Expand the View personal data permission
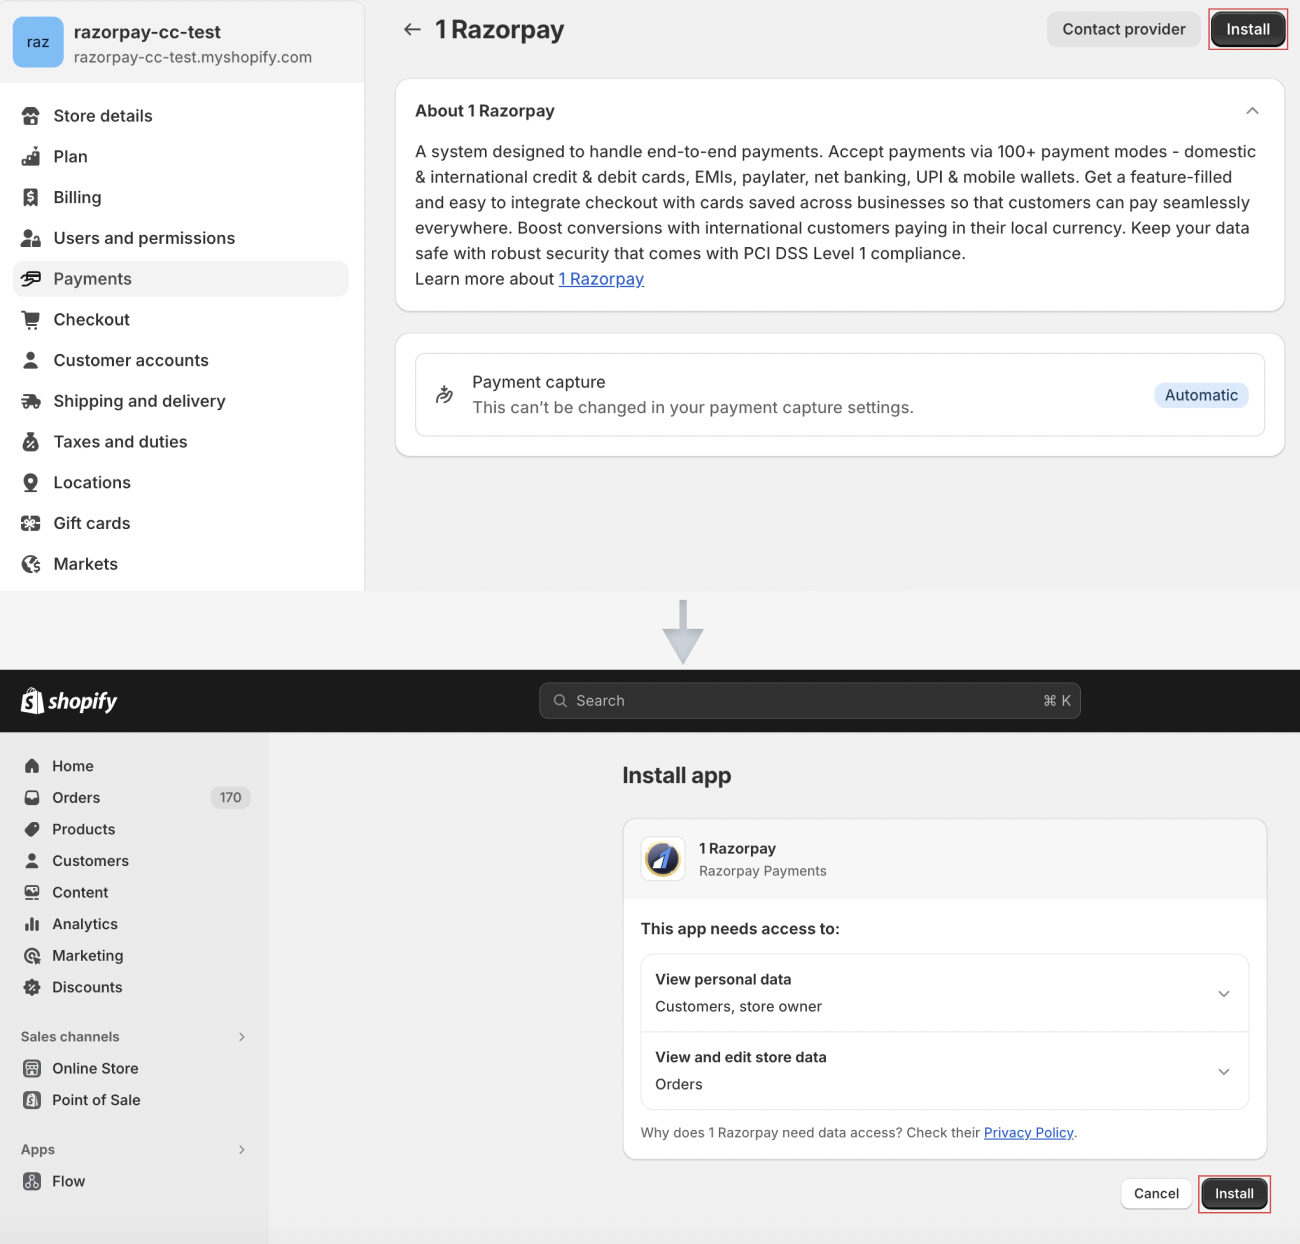 [1224, 994]
